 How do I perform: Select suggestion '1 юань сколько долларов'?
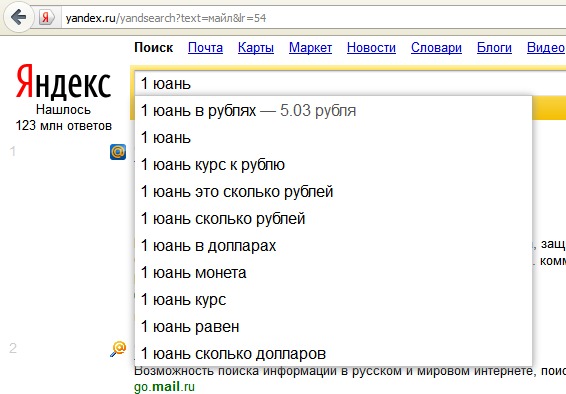coord(333,354)
